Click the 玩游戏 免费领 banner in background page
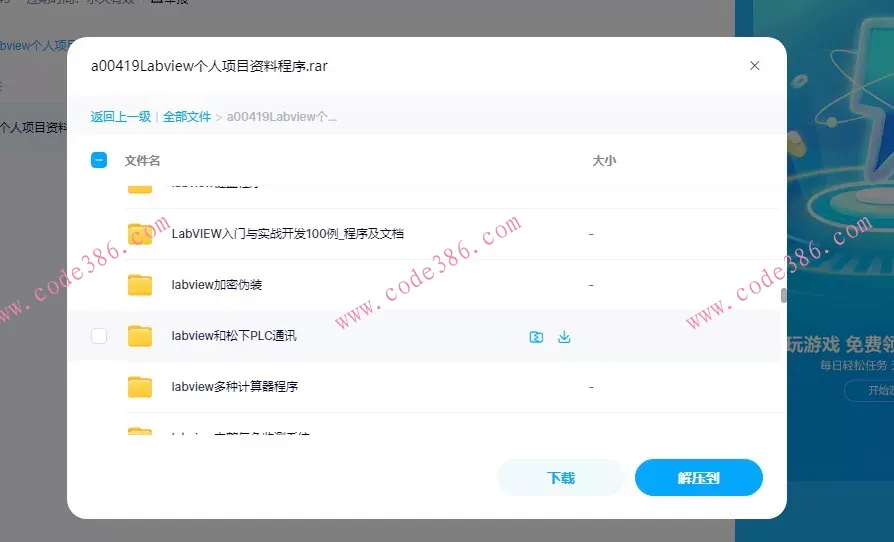 coord(840,344)
